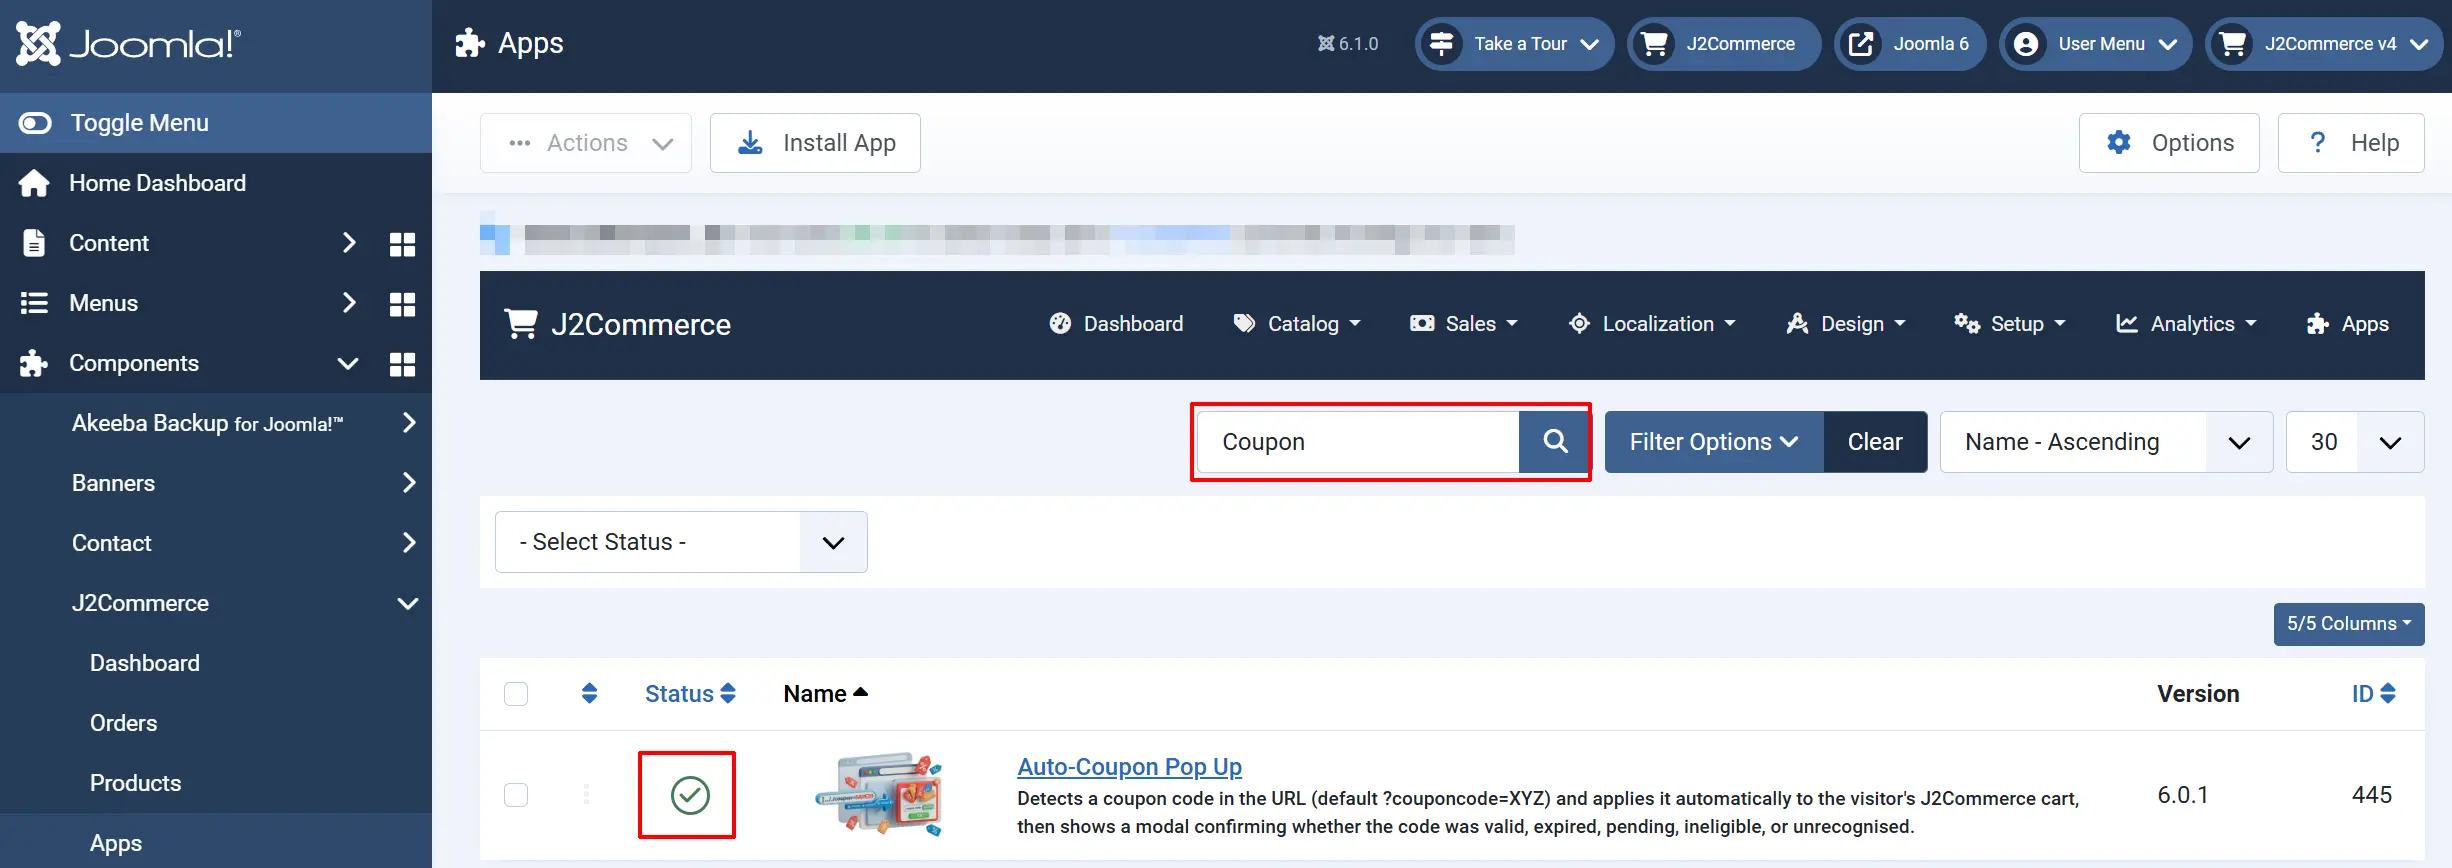Select Apps in the sidebar

[116, 843]
